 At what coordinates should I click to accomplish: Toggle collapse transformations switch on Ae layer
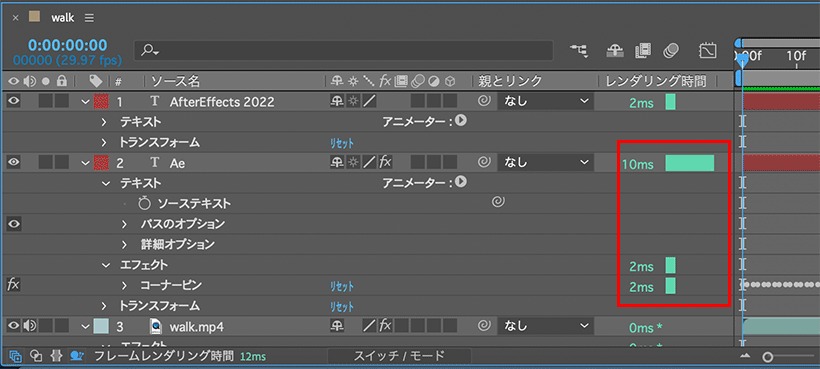pos(353,163)
